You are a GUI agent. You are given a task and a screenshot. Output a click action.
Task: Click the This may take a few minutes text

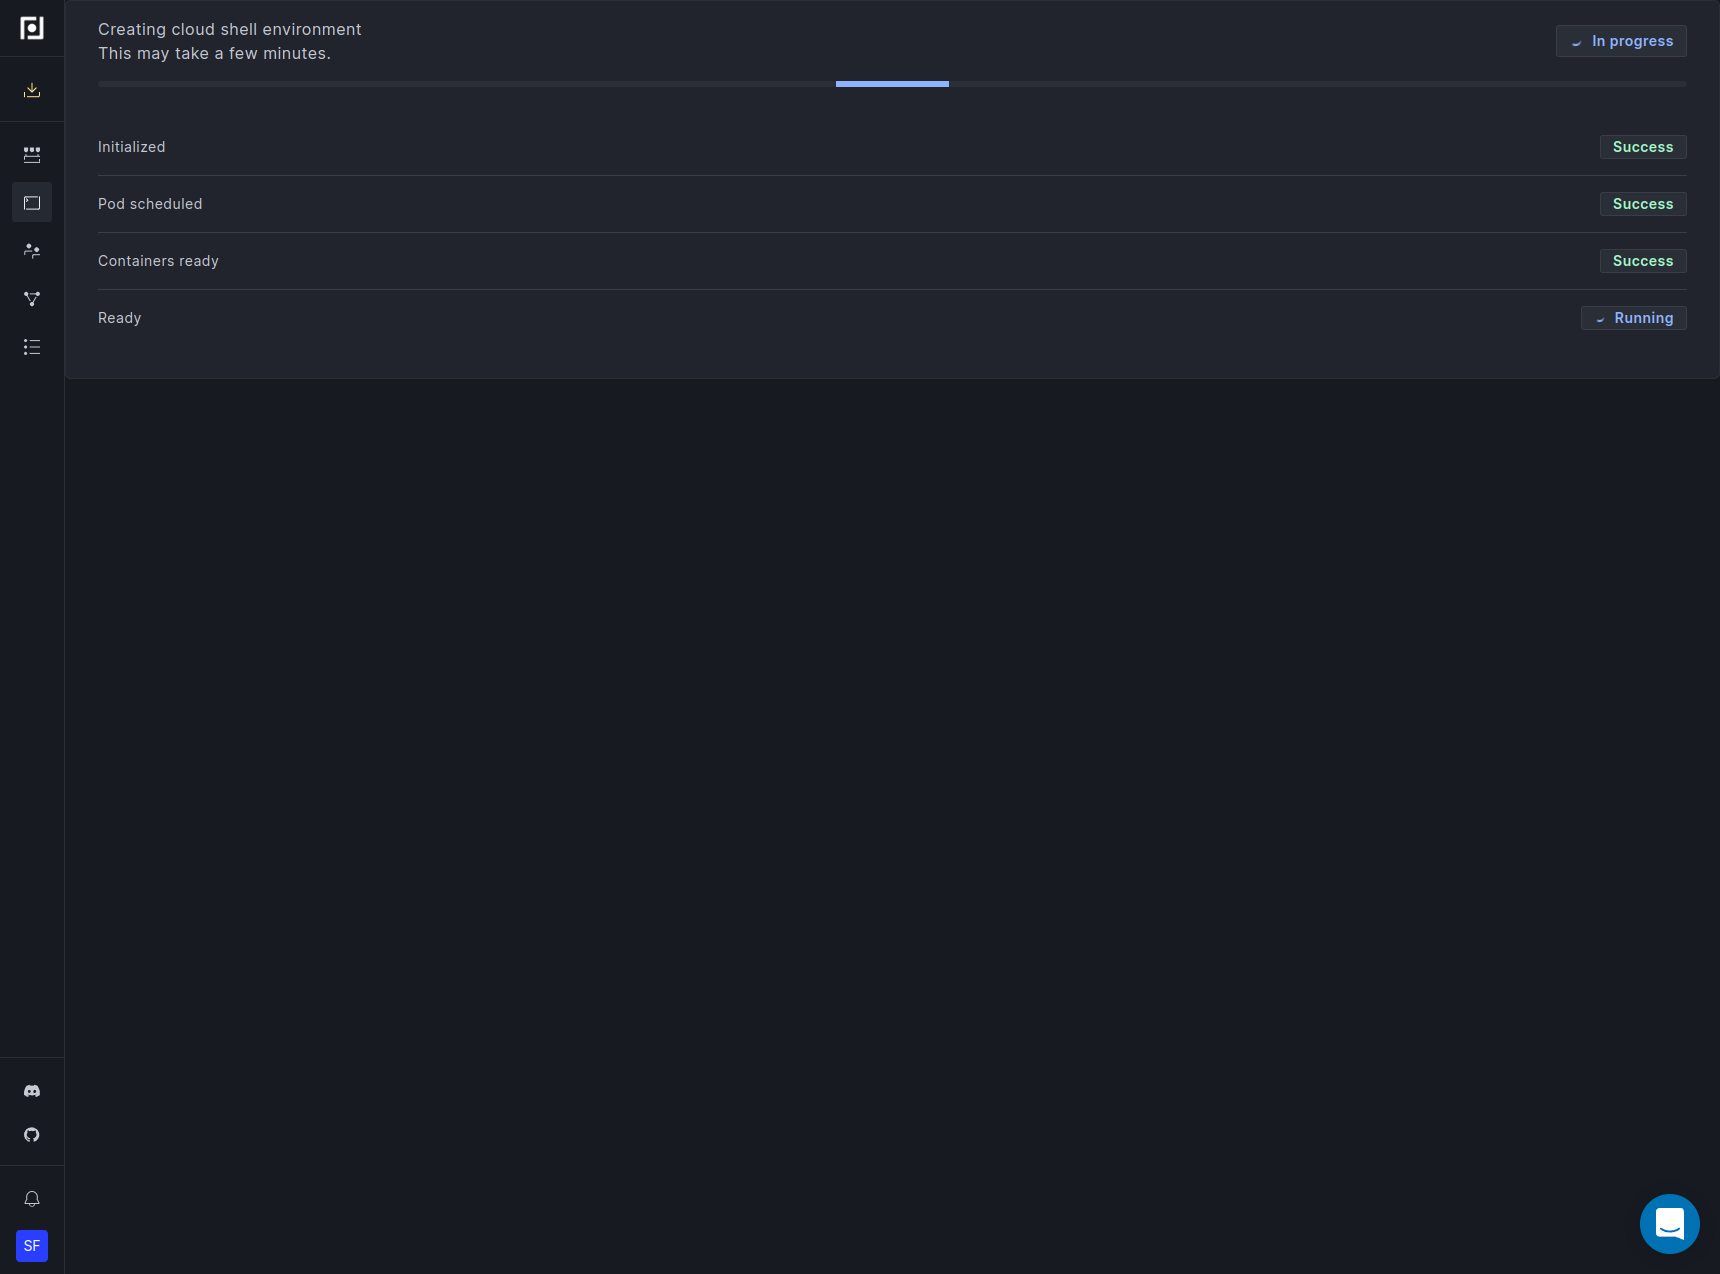point(214,54)
